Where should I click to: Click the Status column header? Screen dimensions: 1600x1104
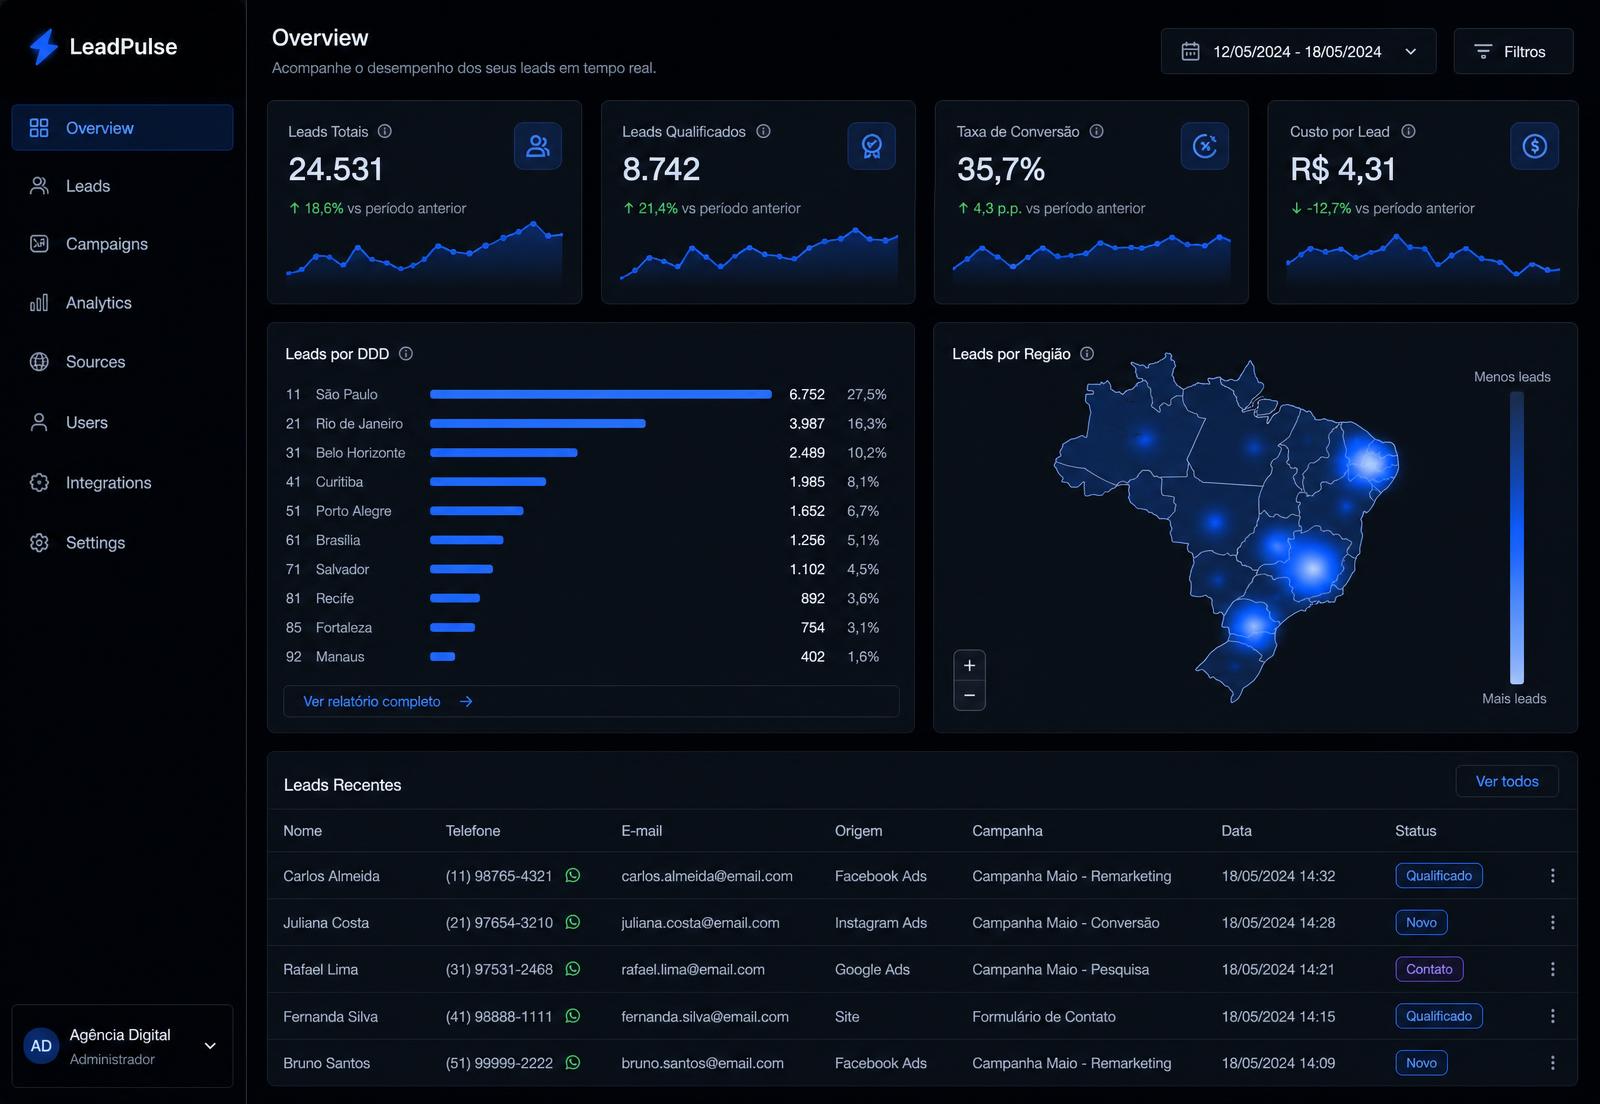click(1416, 831)
